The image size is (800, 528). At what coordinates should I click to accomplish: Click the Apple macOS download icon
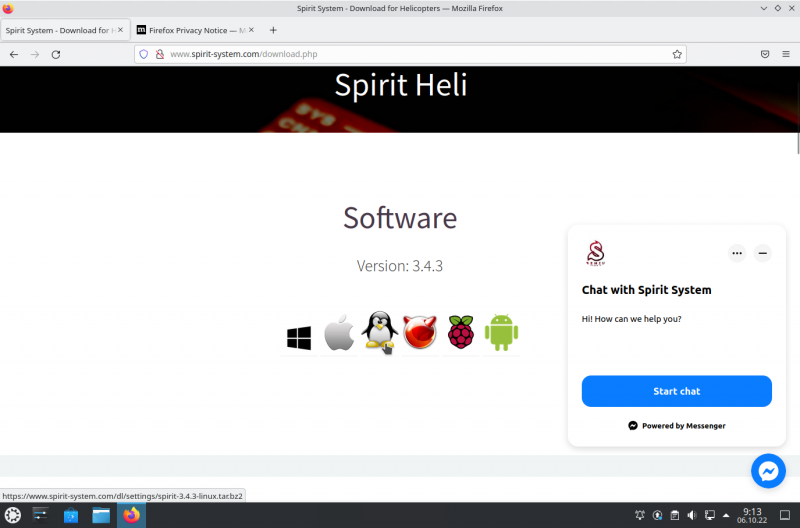point(339,333)
